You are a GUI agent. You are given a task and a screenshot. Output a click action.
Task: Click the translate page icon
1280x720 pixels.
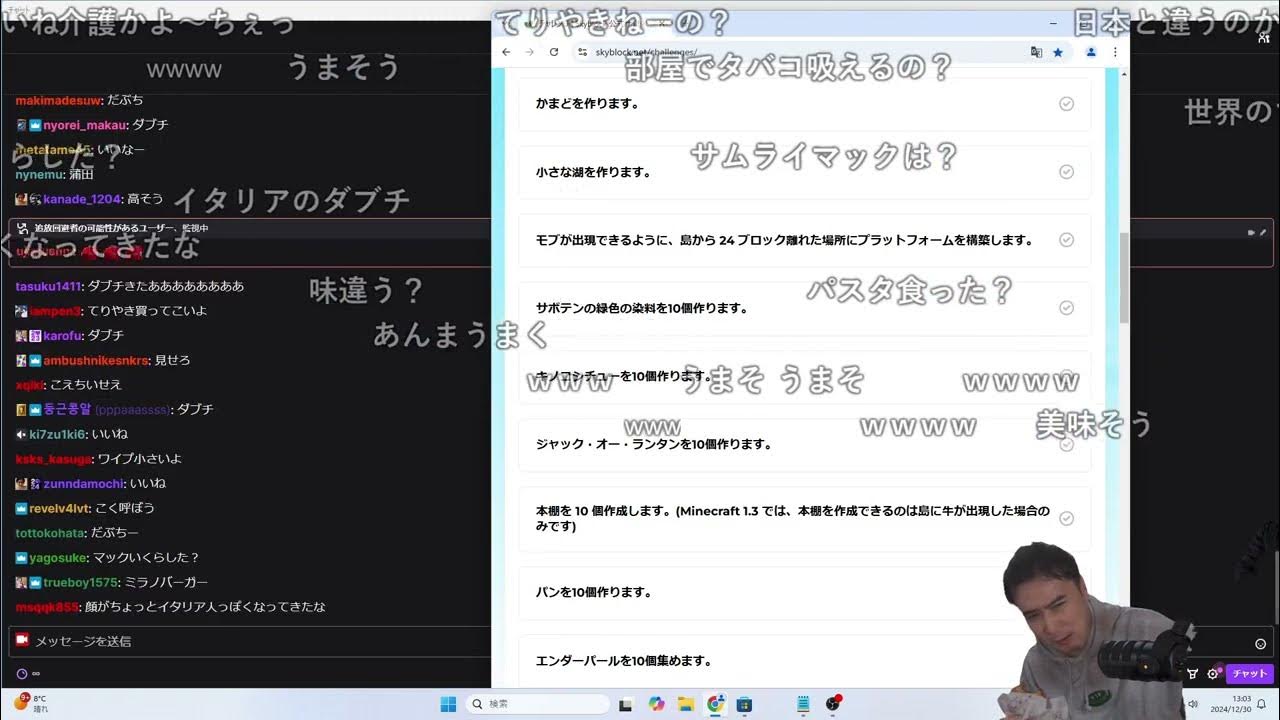[x=1036, y=52]
